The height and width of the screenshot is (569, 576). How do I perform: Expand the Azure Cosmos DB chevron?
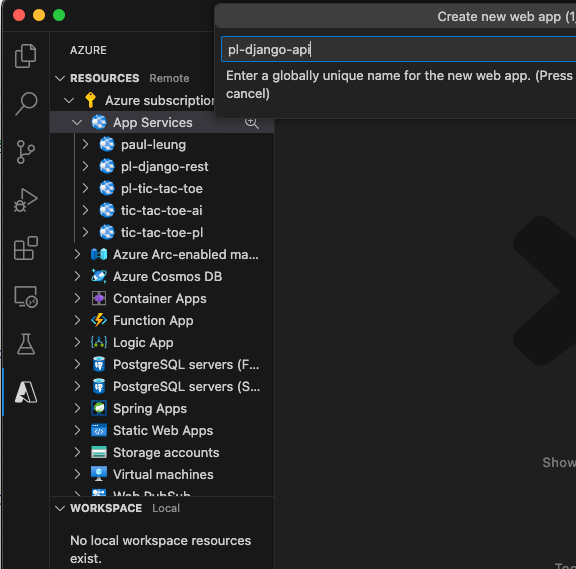point(77,276)
